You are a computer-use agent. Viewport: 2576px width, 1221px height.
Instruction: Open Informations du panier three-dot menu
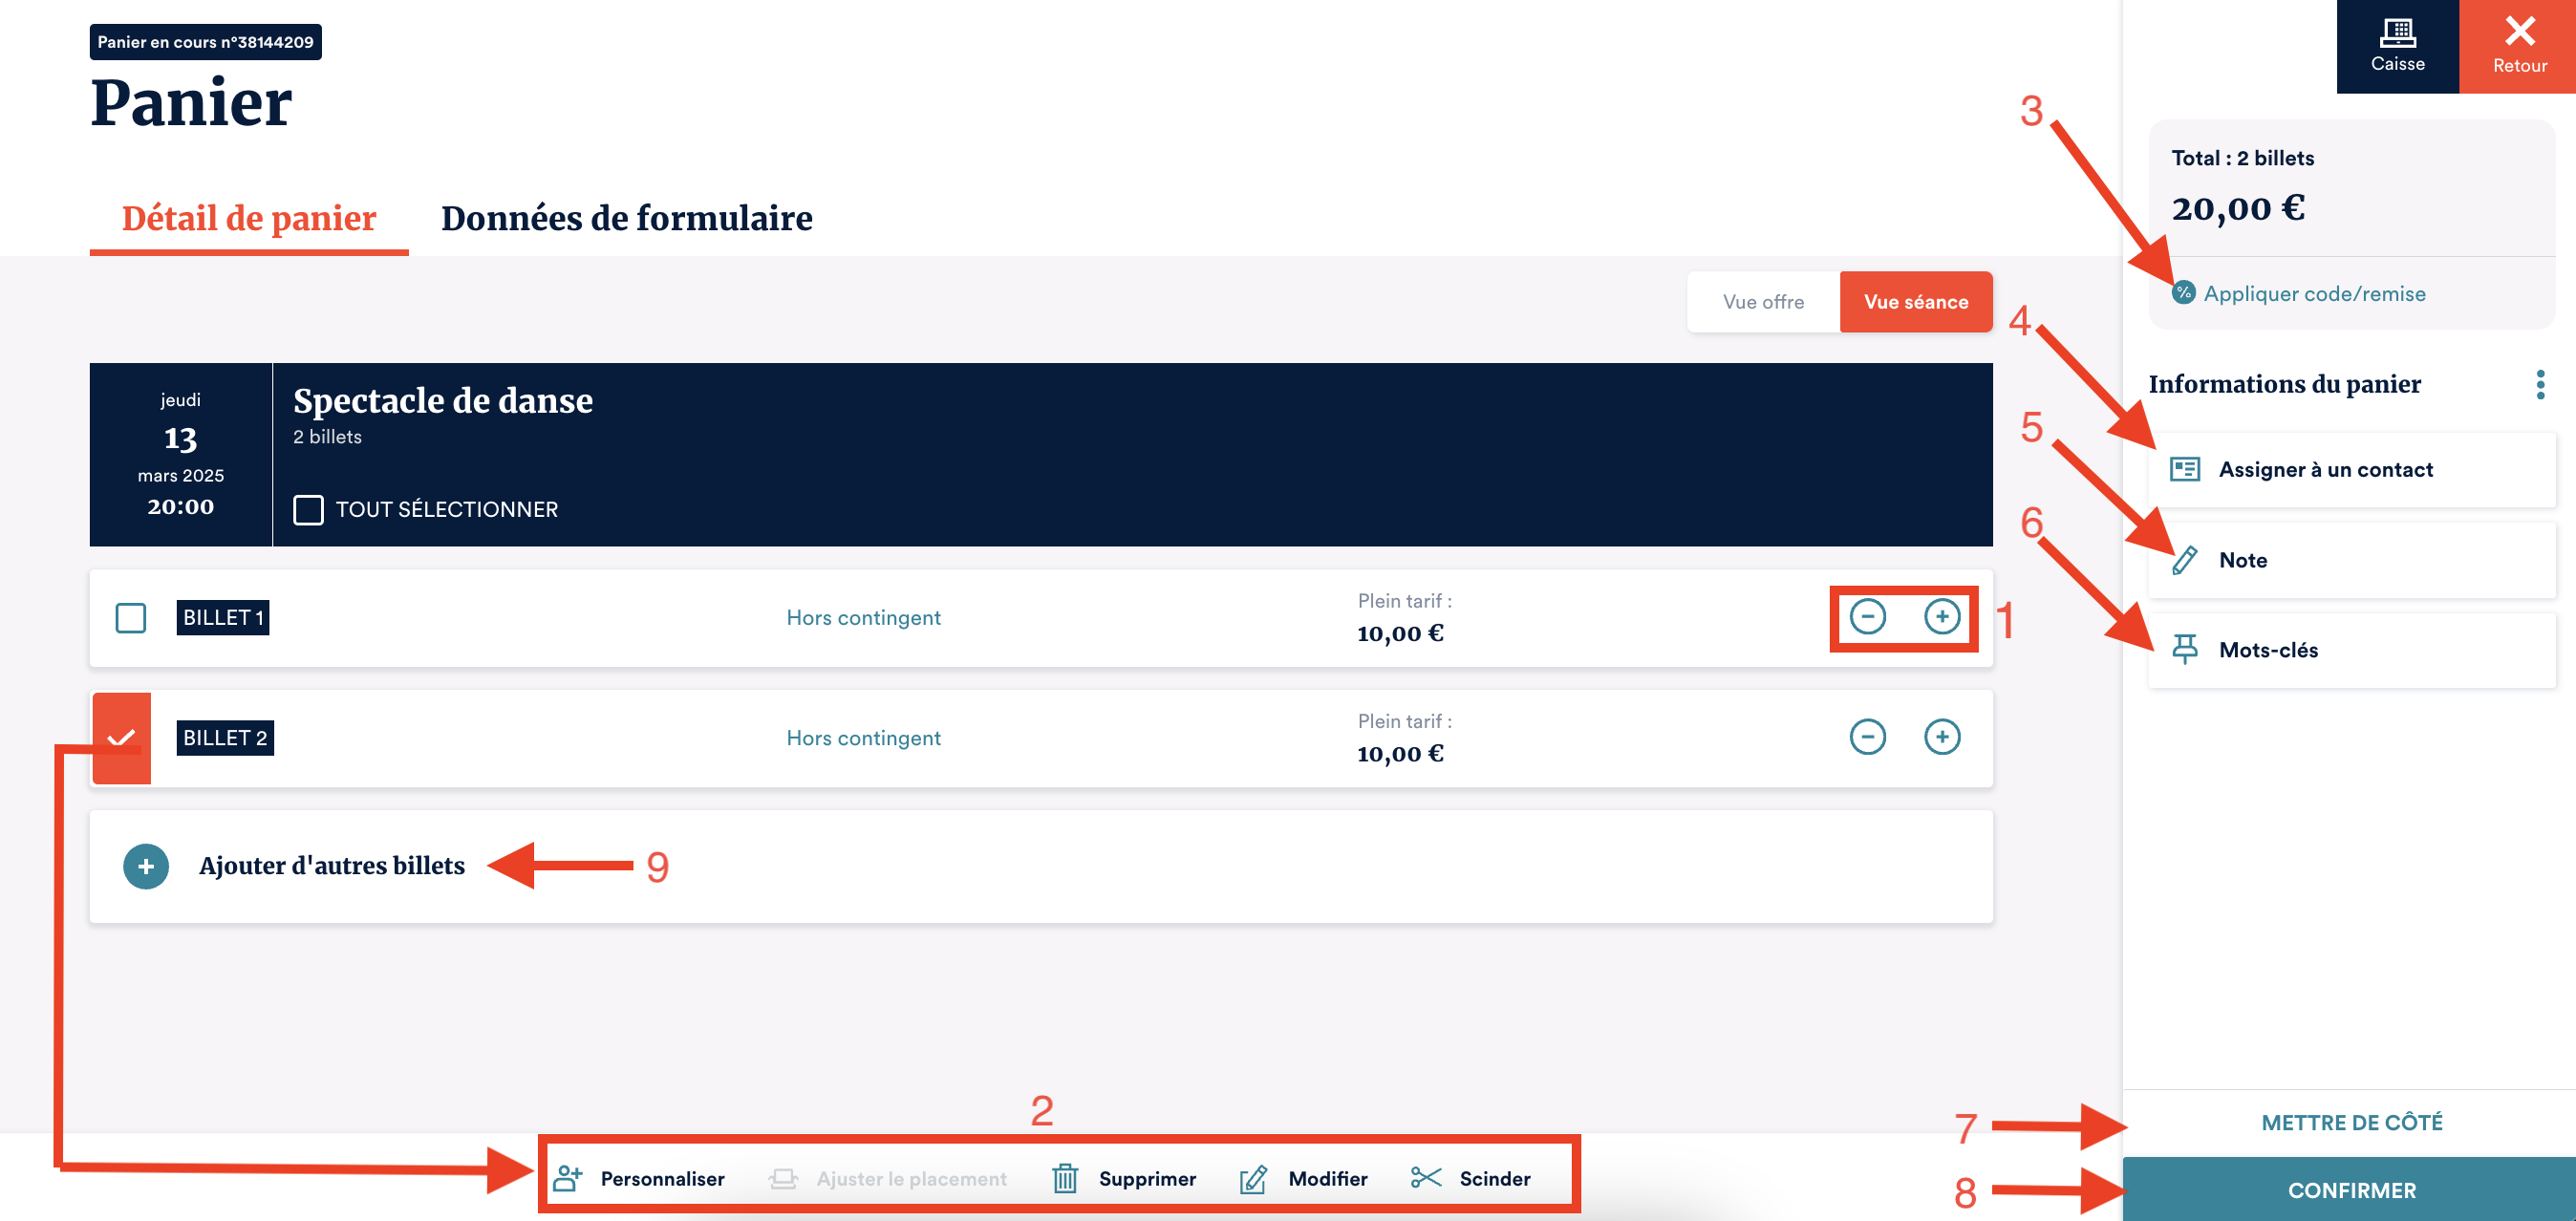[x=2540, y=384]
